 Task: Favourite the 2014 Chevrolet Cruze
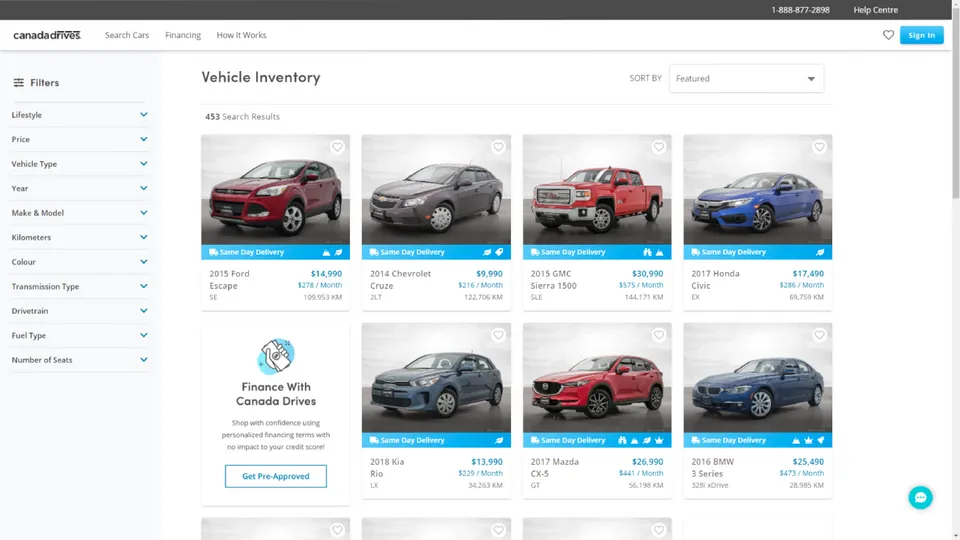498,147
